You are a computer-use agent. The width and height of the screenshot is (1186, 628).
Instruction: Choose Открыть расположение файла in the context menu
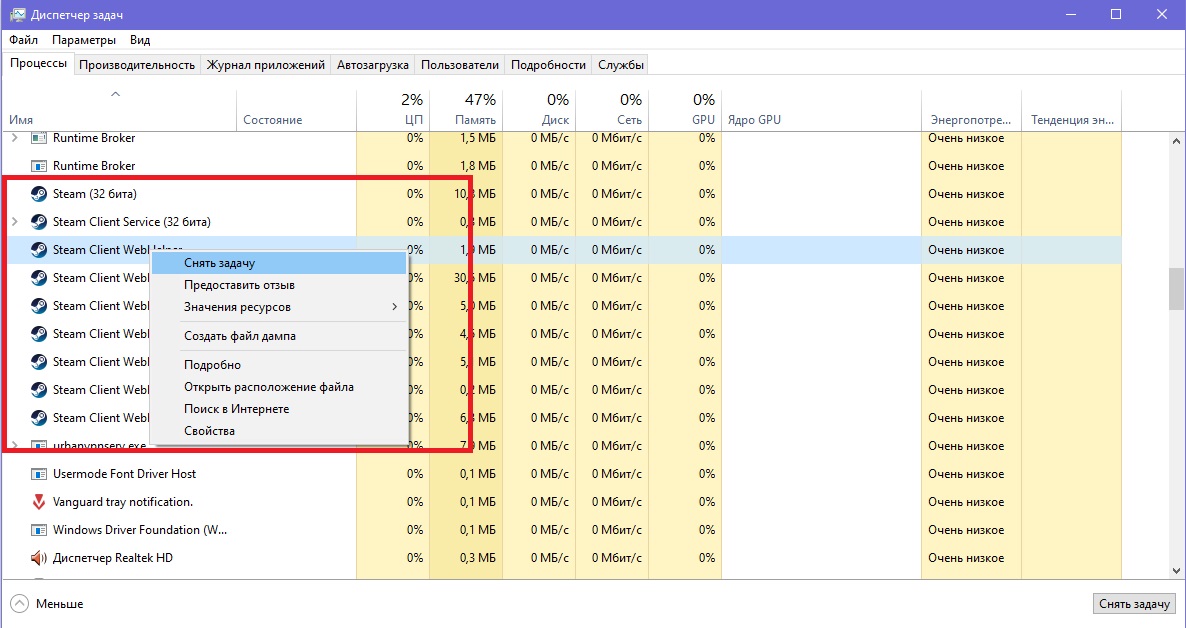point(279,387)
